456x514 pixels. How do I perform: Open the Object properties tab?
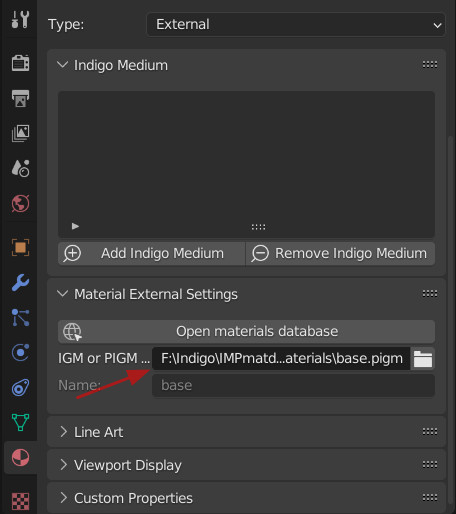coord(20,248)
